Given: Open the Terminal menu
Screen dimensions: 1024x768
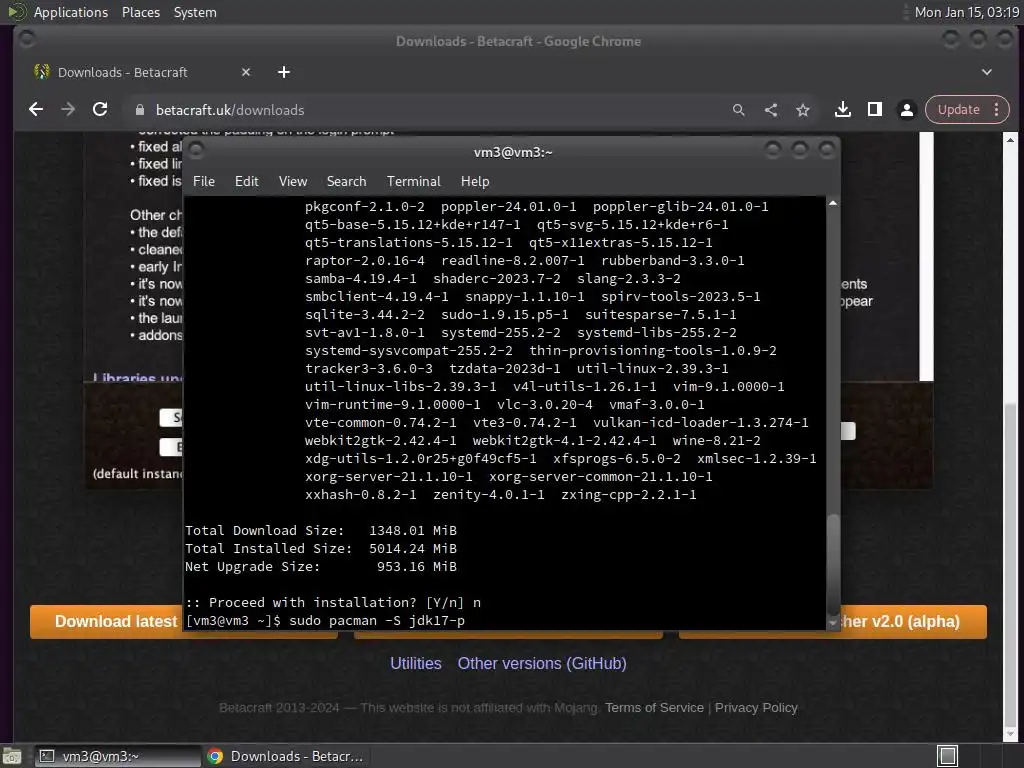Looking at the screenshot, I should pos(413,182).
